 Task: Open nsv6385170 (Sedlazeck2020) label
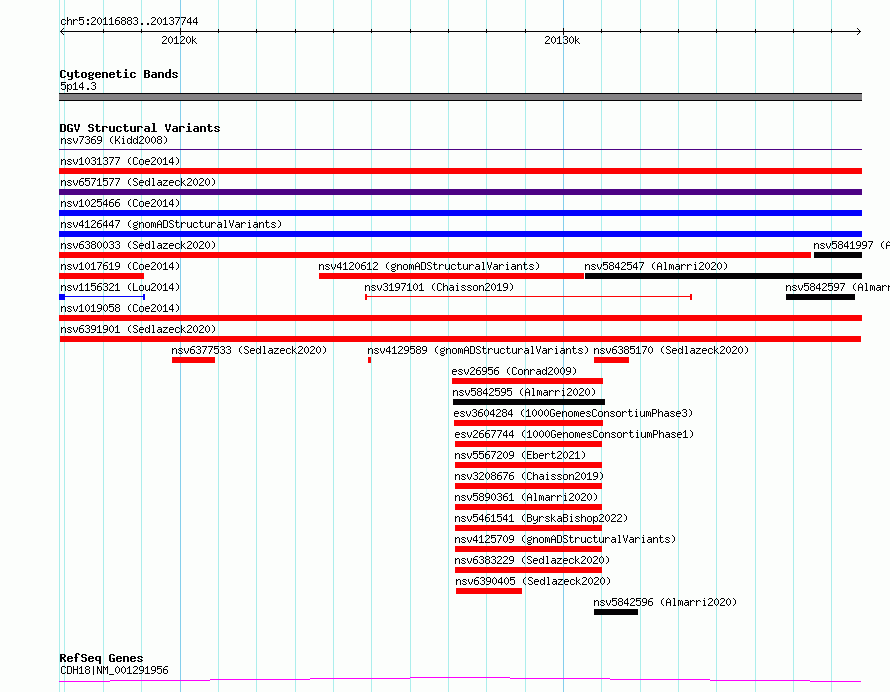[671, 350]
